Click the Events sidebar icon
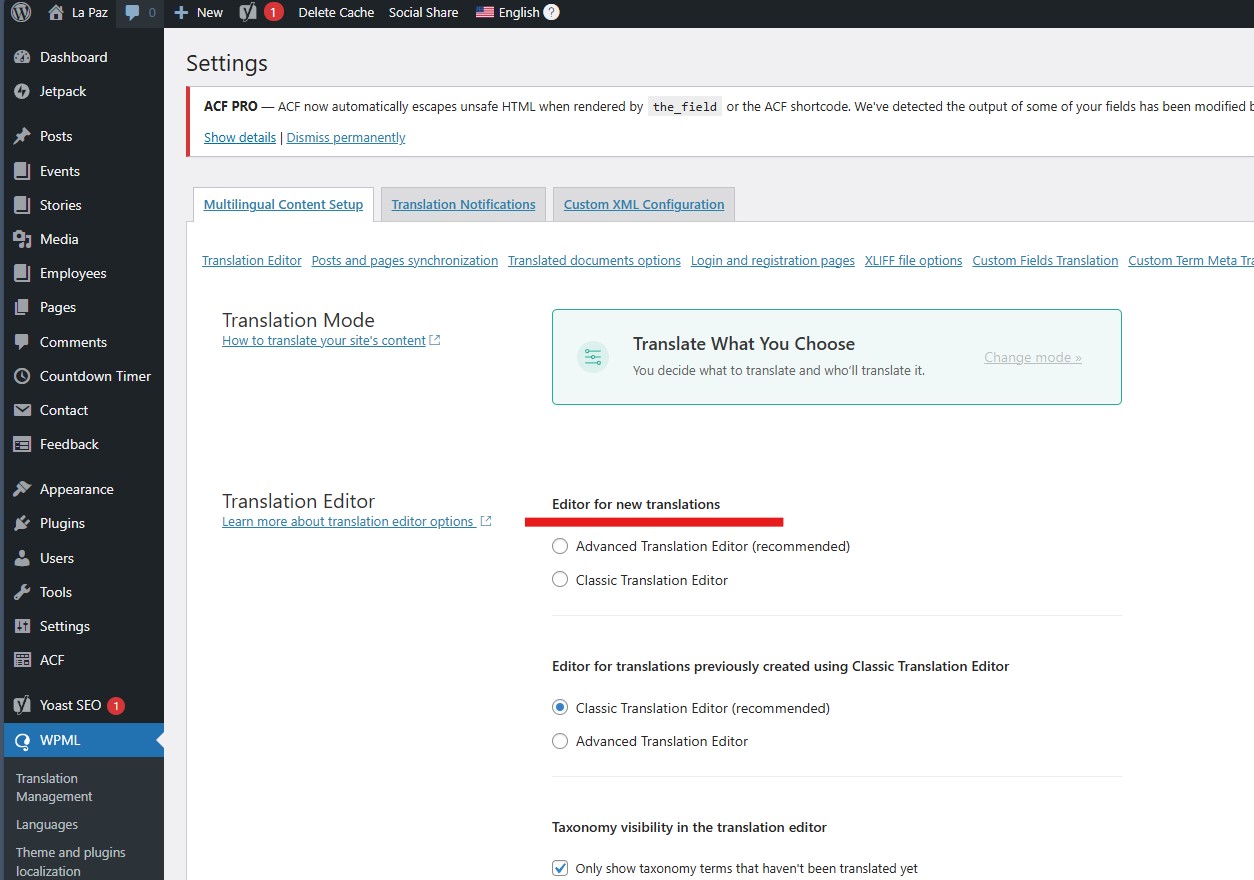 [x=22, y=172]
